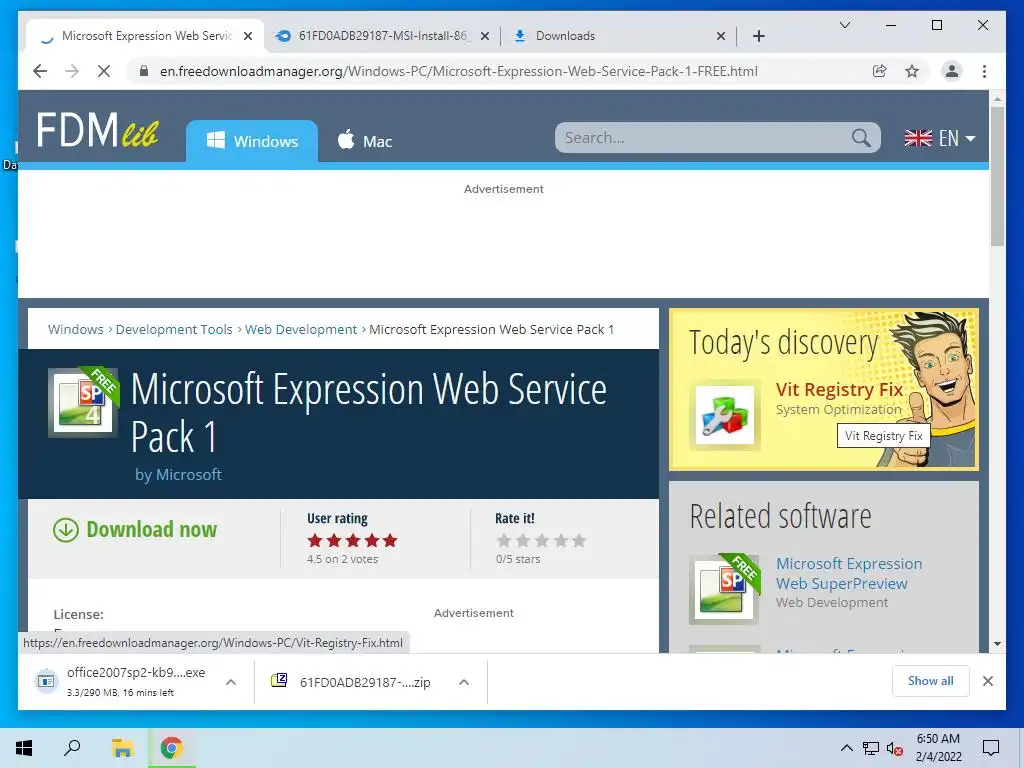
Task: Click the browser back arrow
Action: (x=40, y=71)
